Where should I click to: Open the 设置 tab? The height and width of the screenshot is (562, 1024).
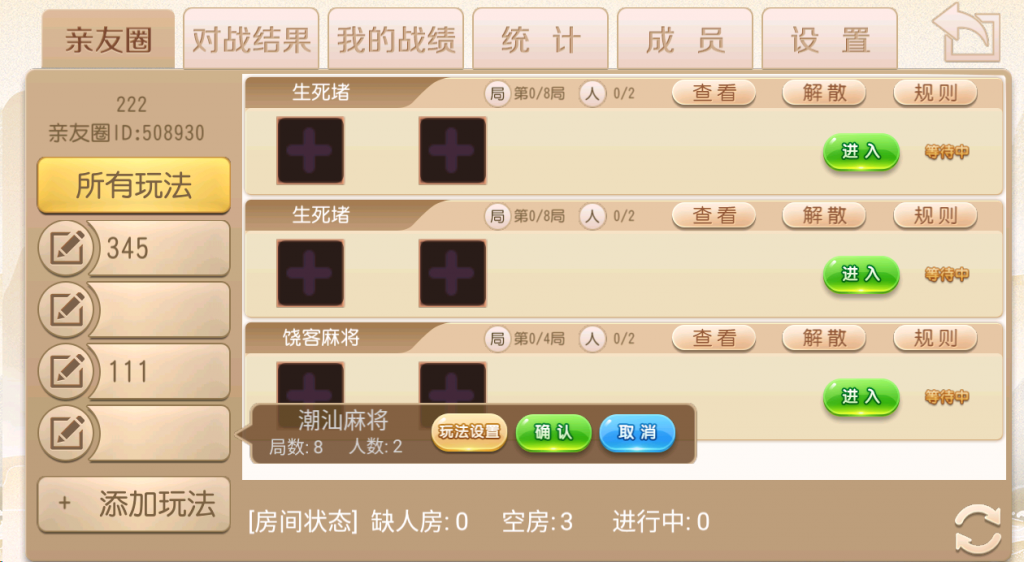pos(829,39)
